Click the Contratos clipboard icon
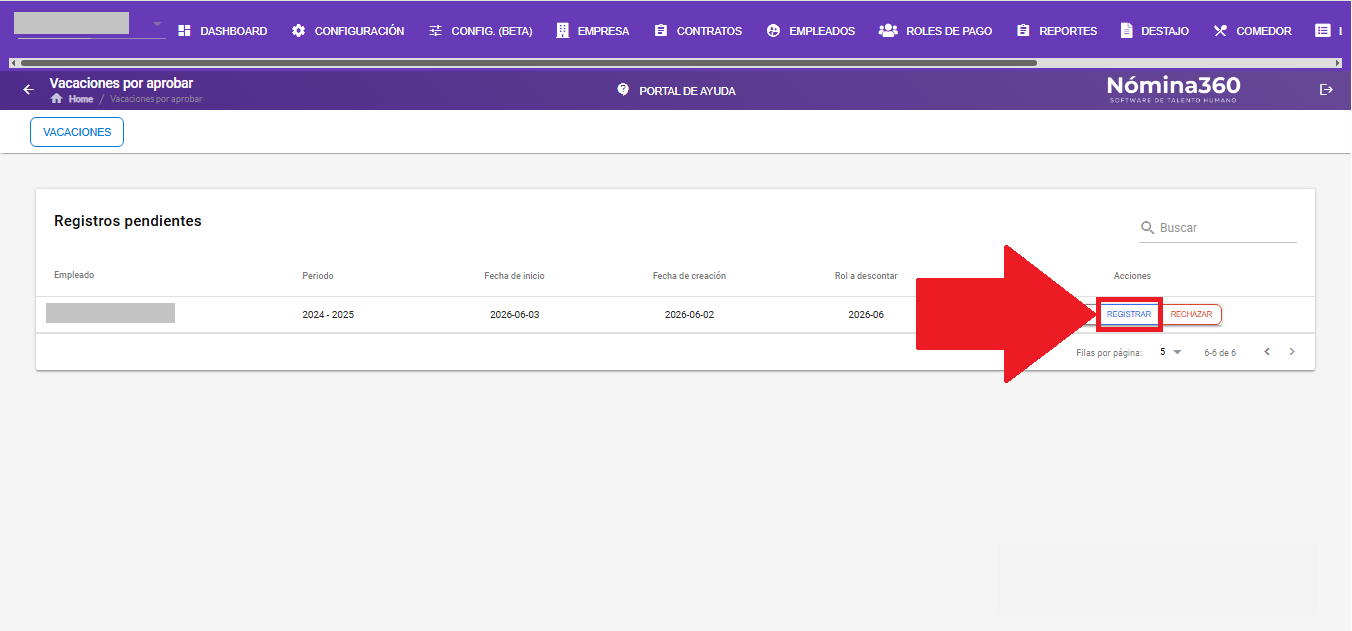Image resolution: width=1352 pixels, height=631 pixels. pyautogui.click(x=660, y=31)
